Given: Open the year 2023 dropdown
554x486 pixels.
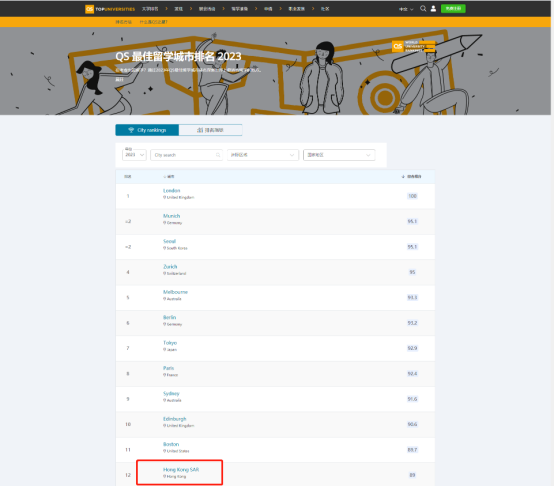Looking at the screenshot, I should click(134, 155).
